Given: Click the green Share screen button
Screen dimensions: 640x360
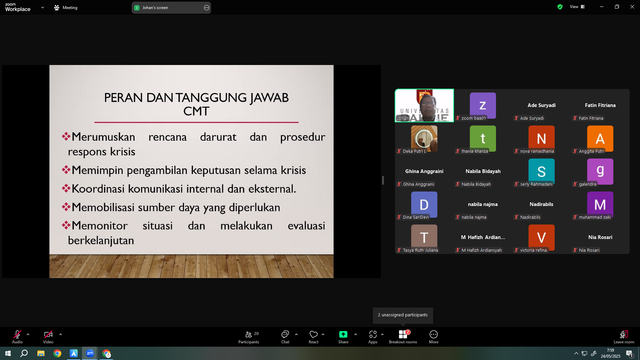Looking at the screenshot, I should tap(343, 337).
